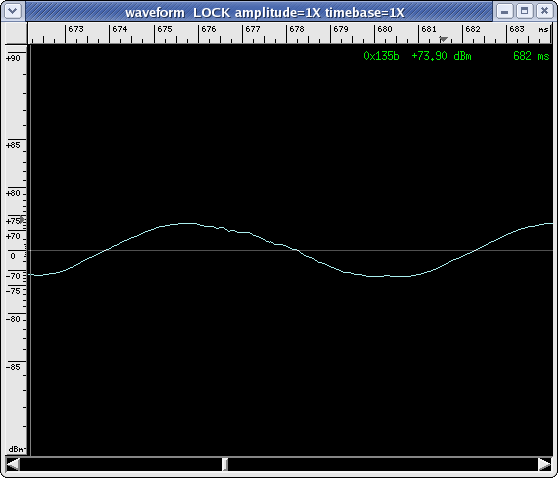The image size is (558, 478).
Task: Click the -80 amplitude scale label
Action: click(x=13, y=319)
